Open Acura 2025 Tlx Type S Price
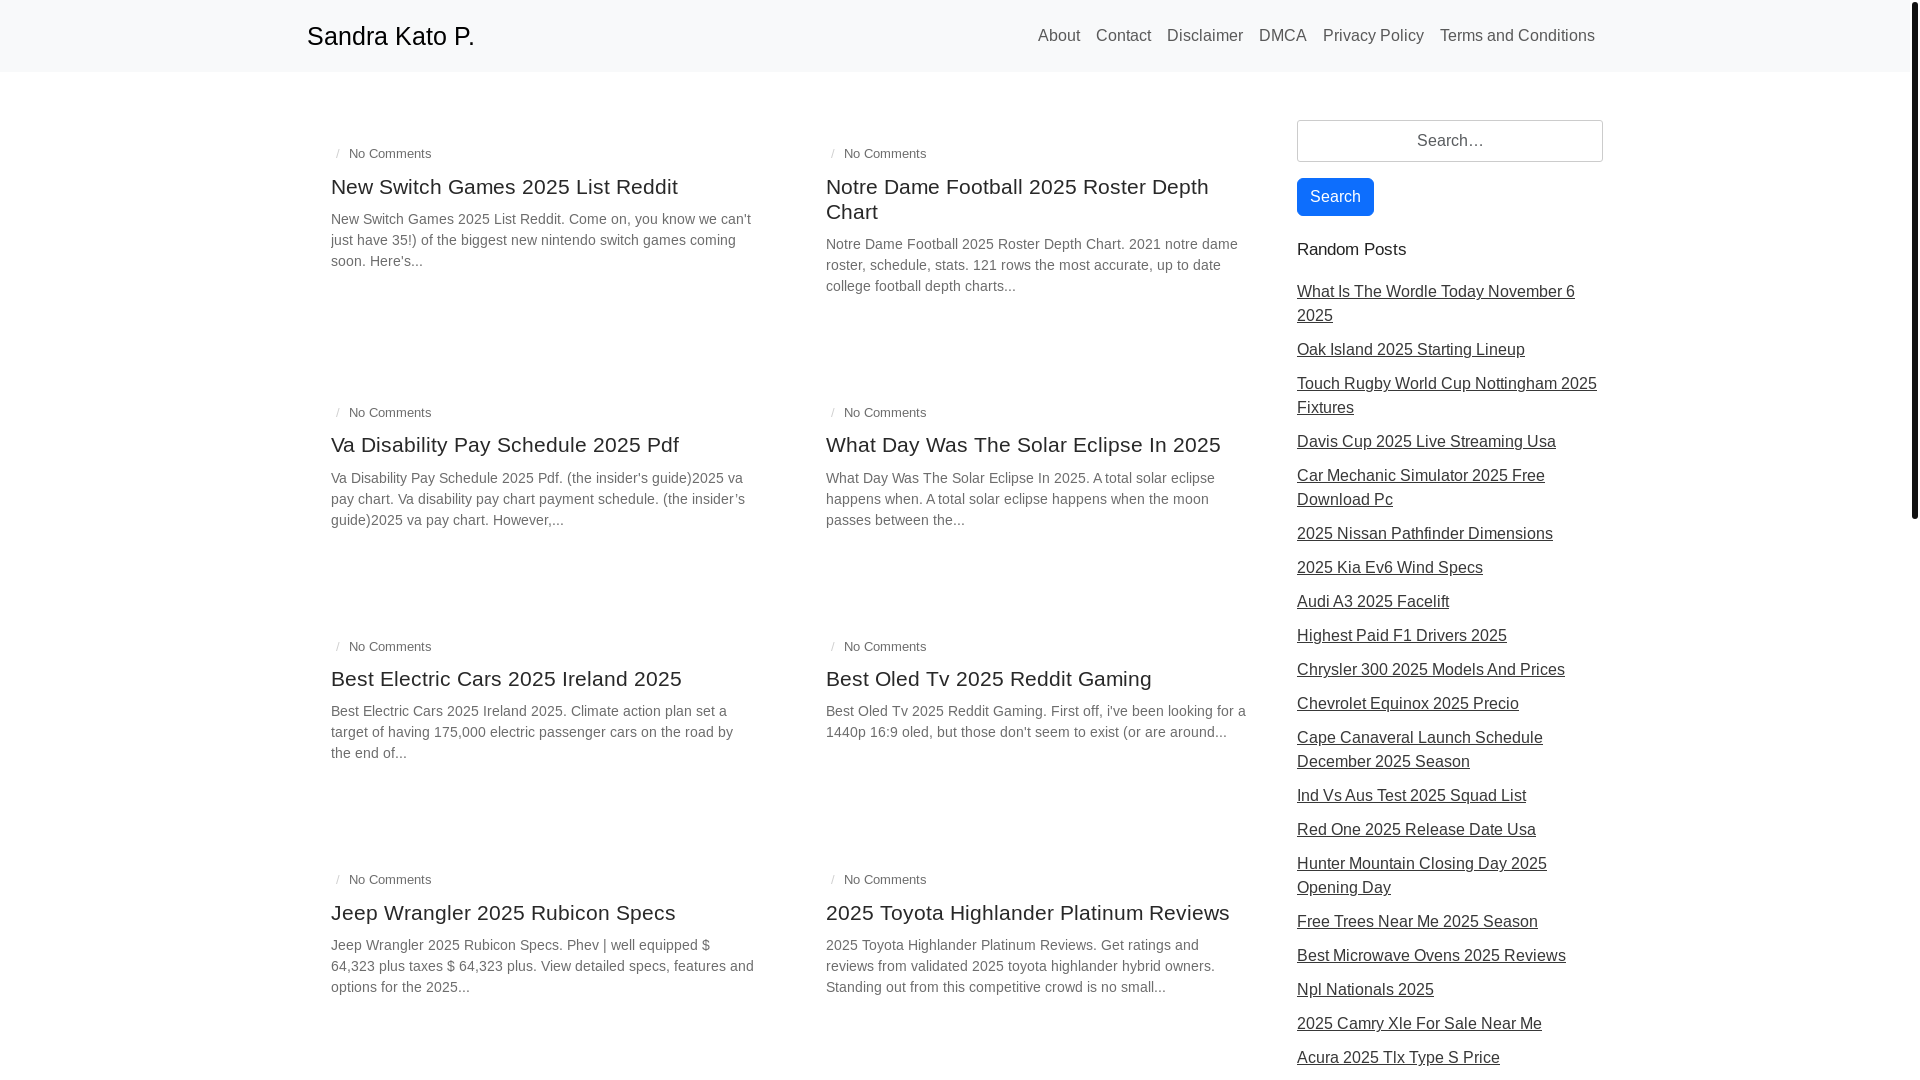The image size is (1920, 1080). point(1398,1058)
